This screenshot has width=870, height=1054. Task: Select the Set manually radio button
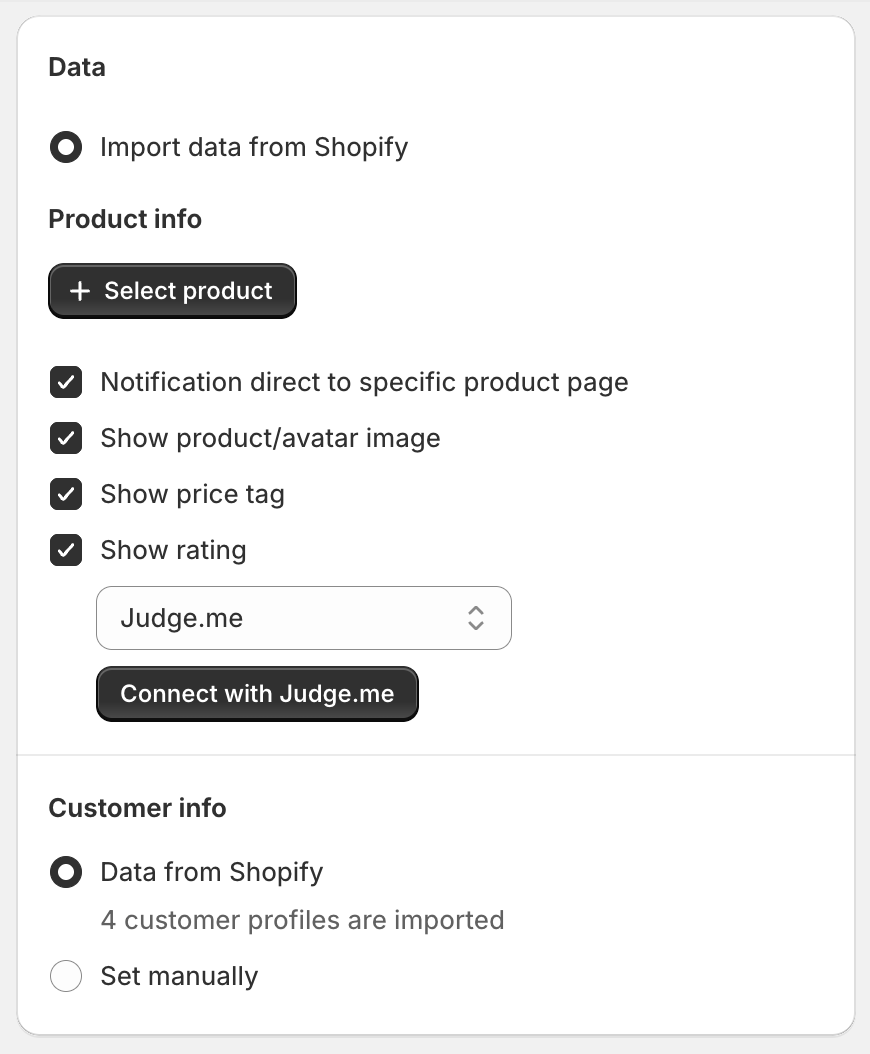(66, 977)
